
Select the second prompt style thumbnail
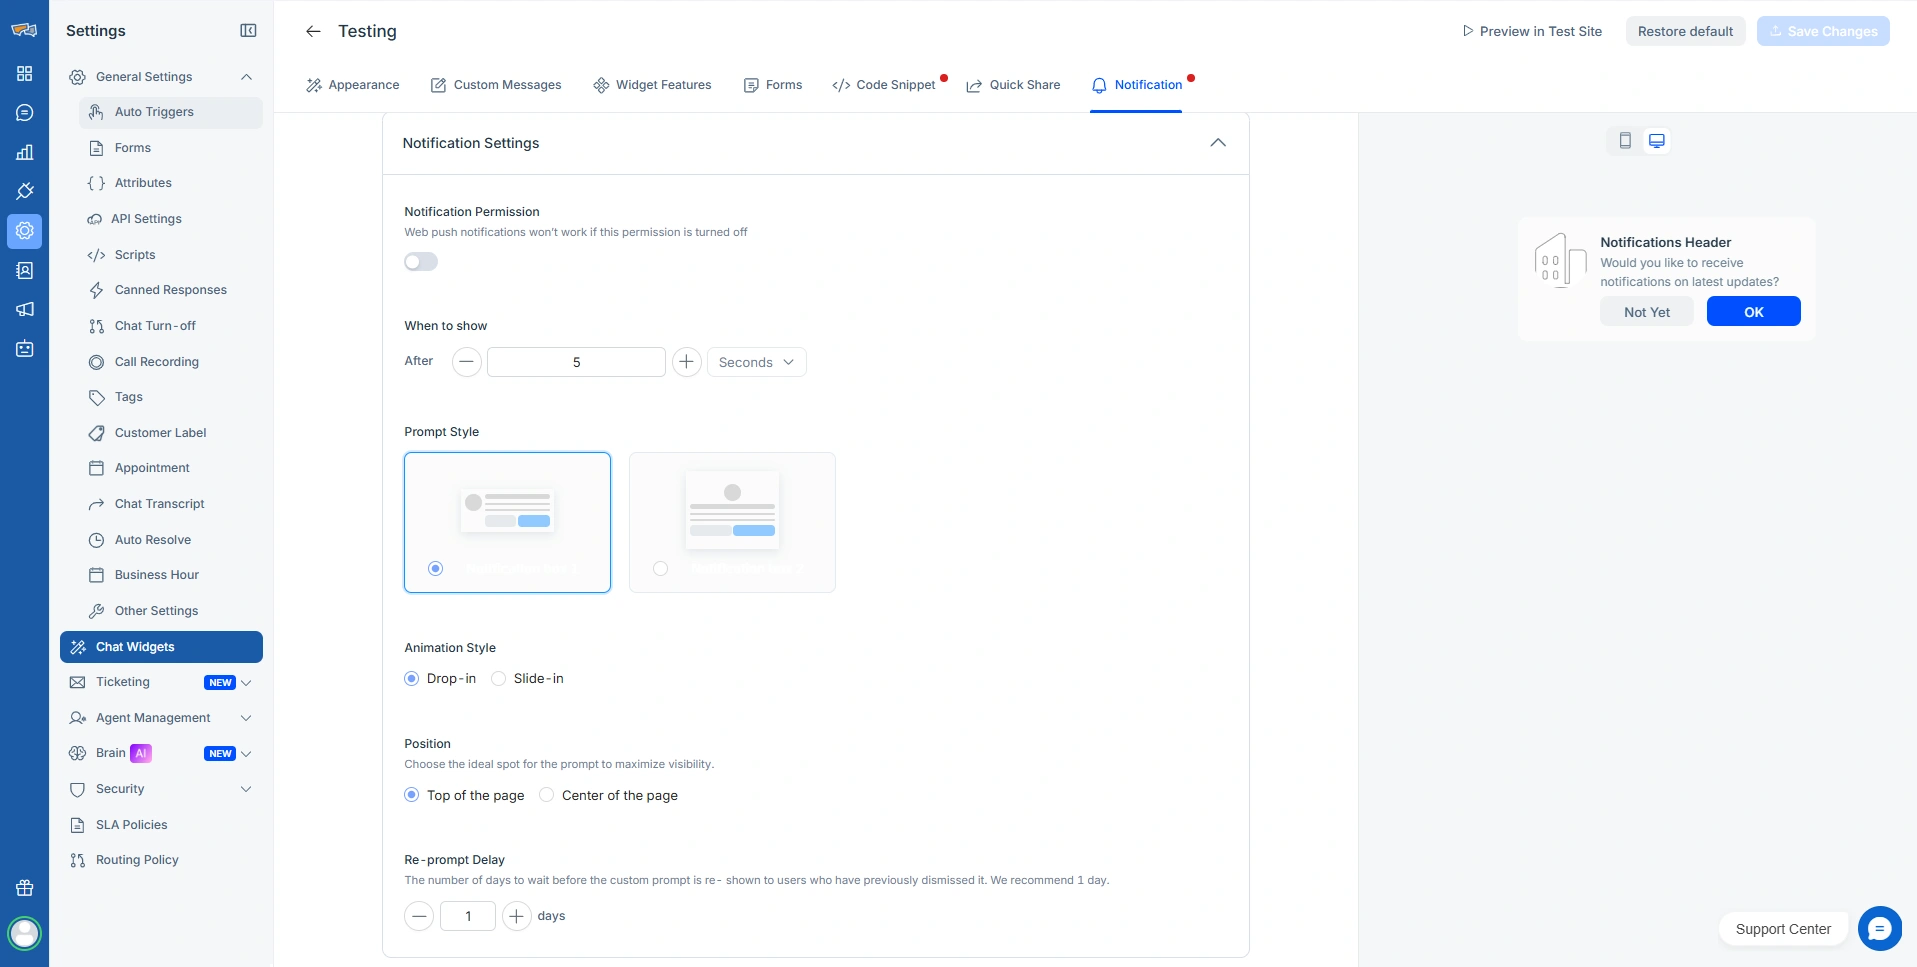click(732, 522)
